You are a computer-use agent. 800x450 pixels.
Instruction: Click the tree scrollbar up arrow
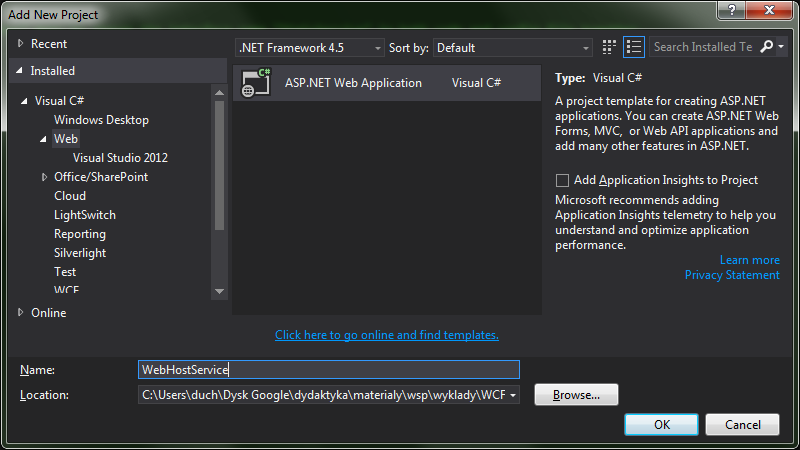point(219,93)
